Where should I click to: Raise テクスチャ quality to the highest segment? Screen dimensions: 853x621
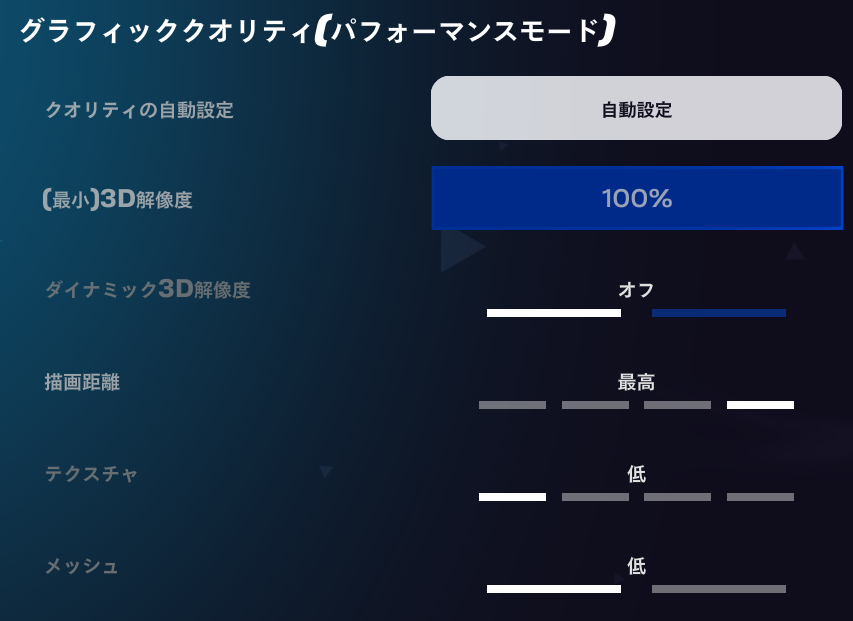click(x=760, y=496)
